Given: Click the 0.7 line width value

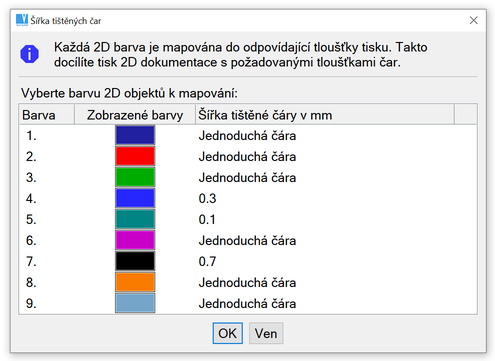Looking at the screenshot, I should click(x=207, y=262).
